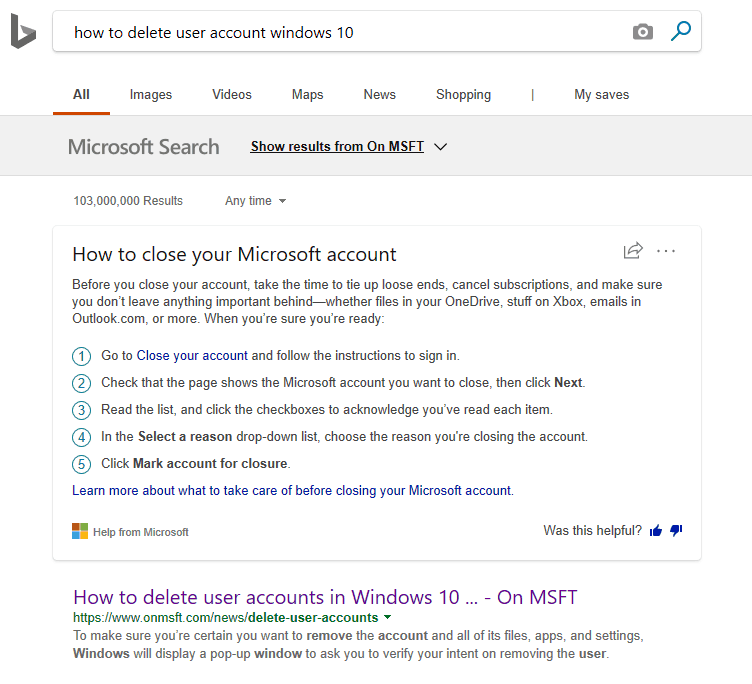Screen dimensions: 752x684
Task: Follow the Close your account link
Action: click(x=192, y=355)
